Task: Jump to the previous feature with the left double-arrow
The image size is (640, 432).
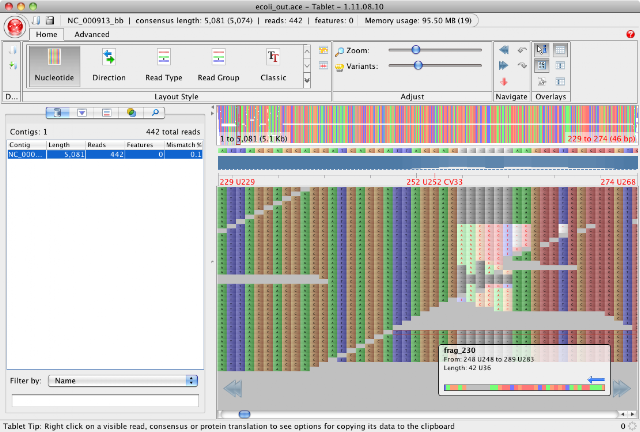Action: [x=504, y=50]
